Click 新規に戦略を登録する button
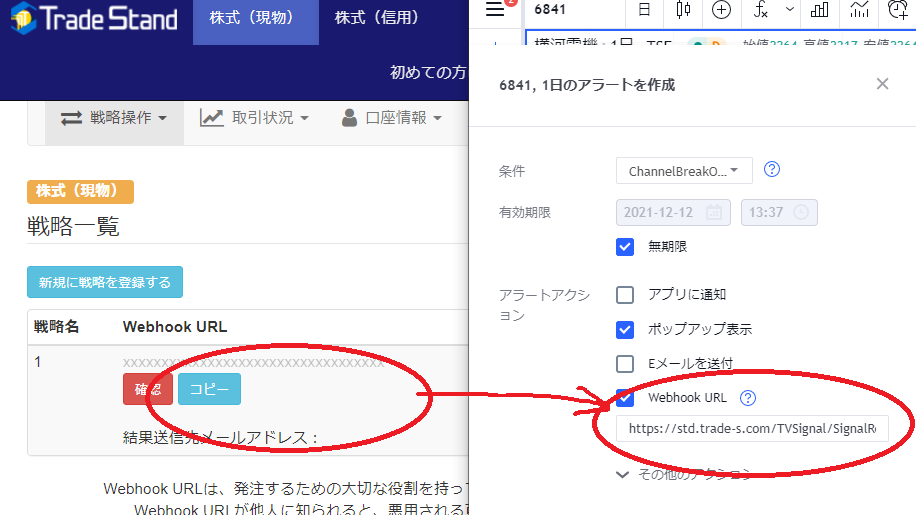The image size is (916, 515). click(105, 282)
